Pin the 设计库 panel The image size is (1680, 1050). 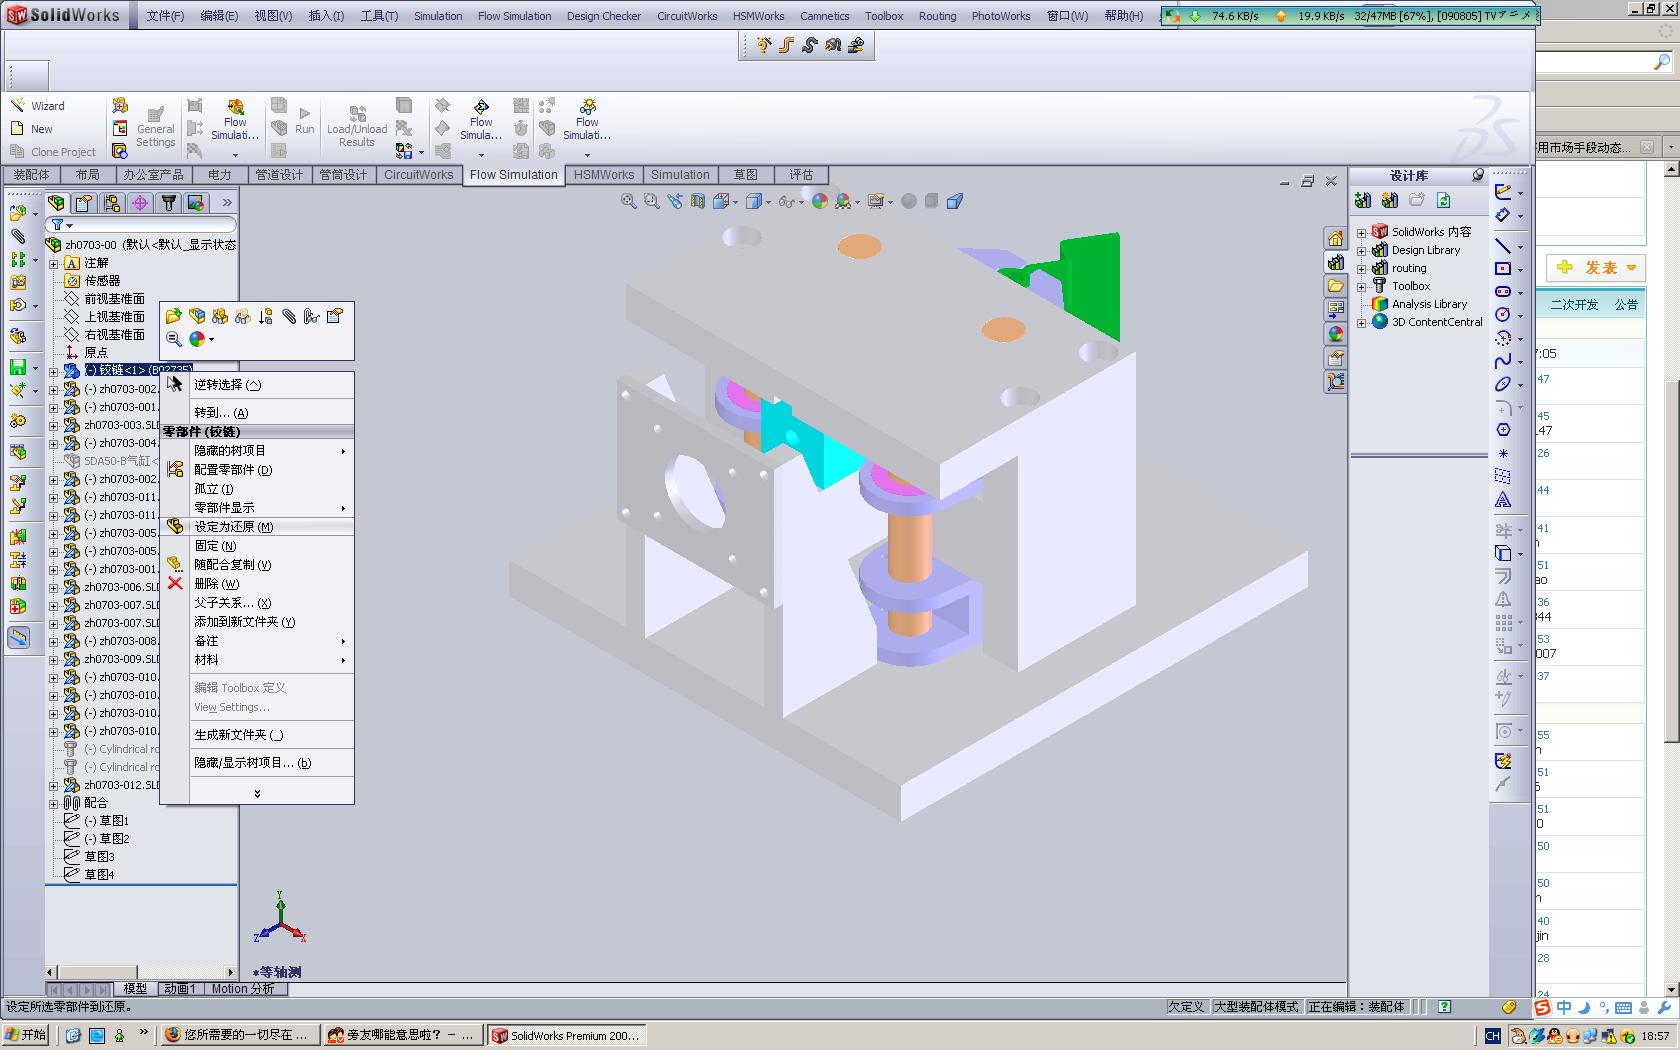coord(1478,175)
